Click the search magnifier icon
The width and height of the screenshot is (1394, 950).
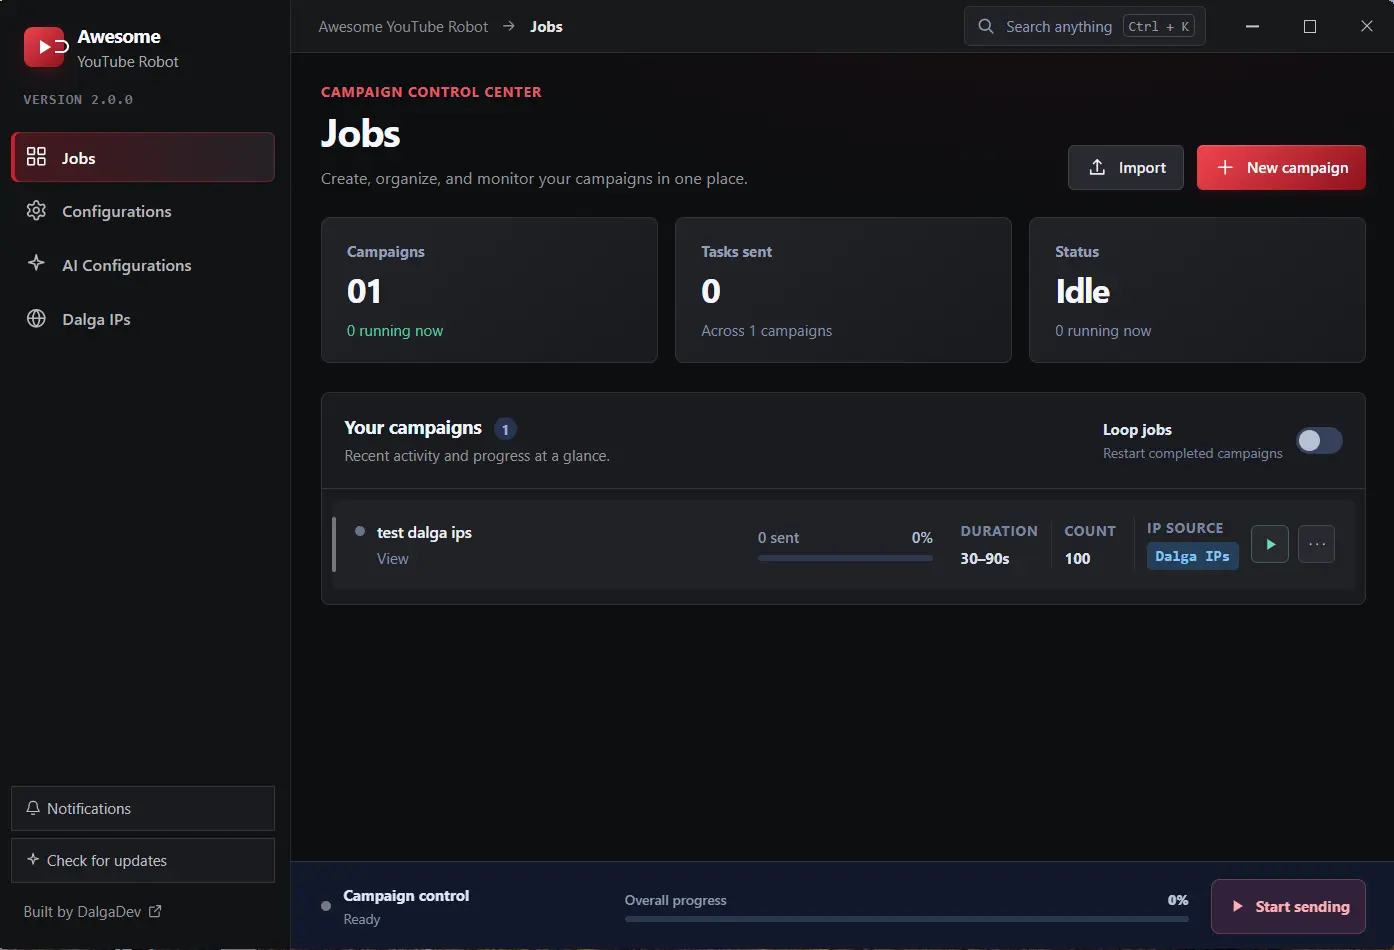pos(986,26)
